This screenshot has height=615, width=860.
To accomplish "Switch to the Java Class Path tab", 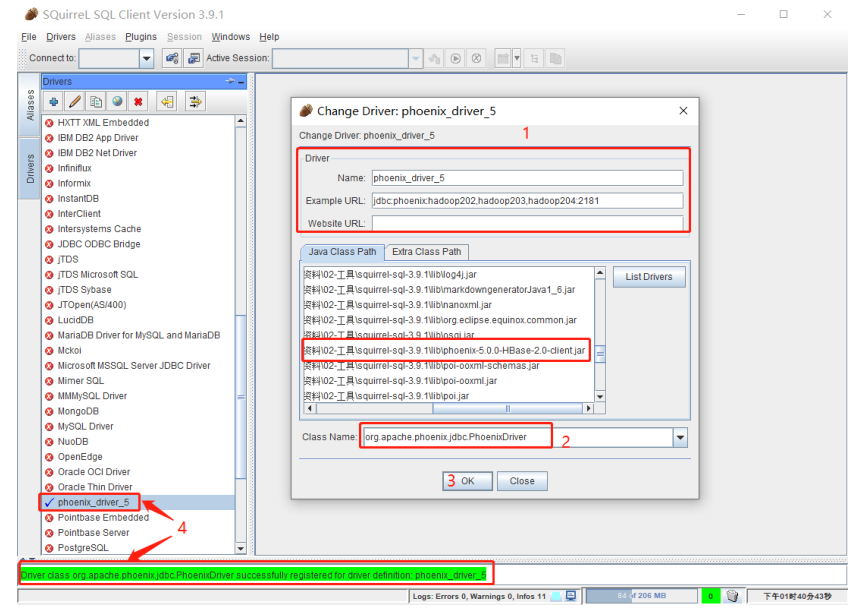I will coord(342,252).
